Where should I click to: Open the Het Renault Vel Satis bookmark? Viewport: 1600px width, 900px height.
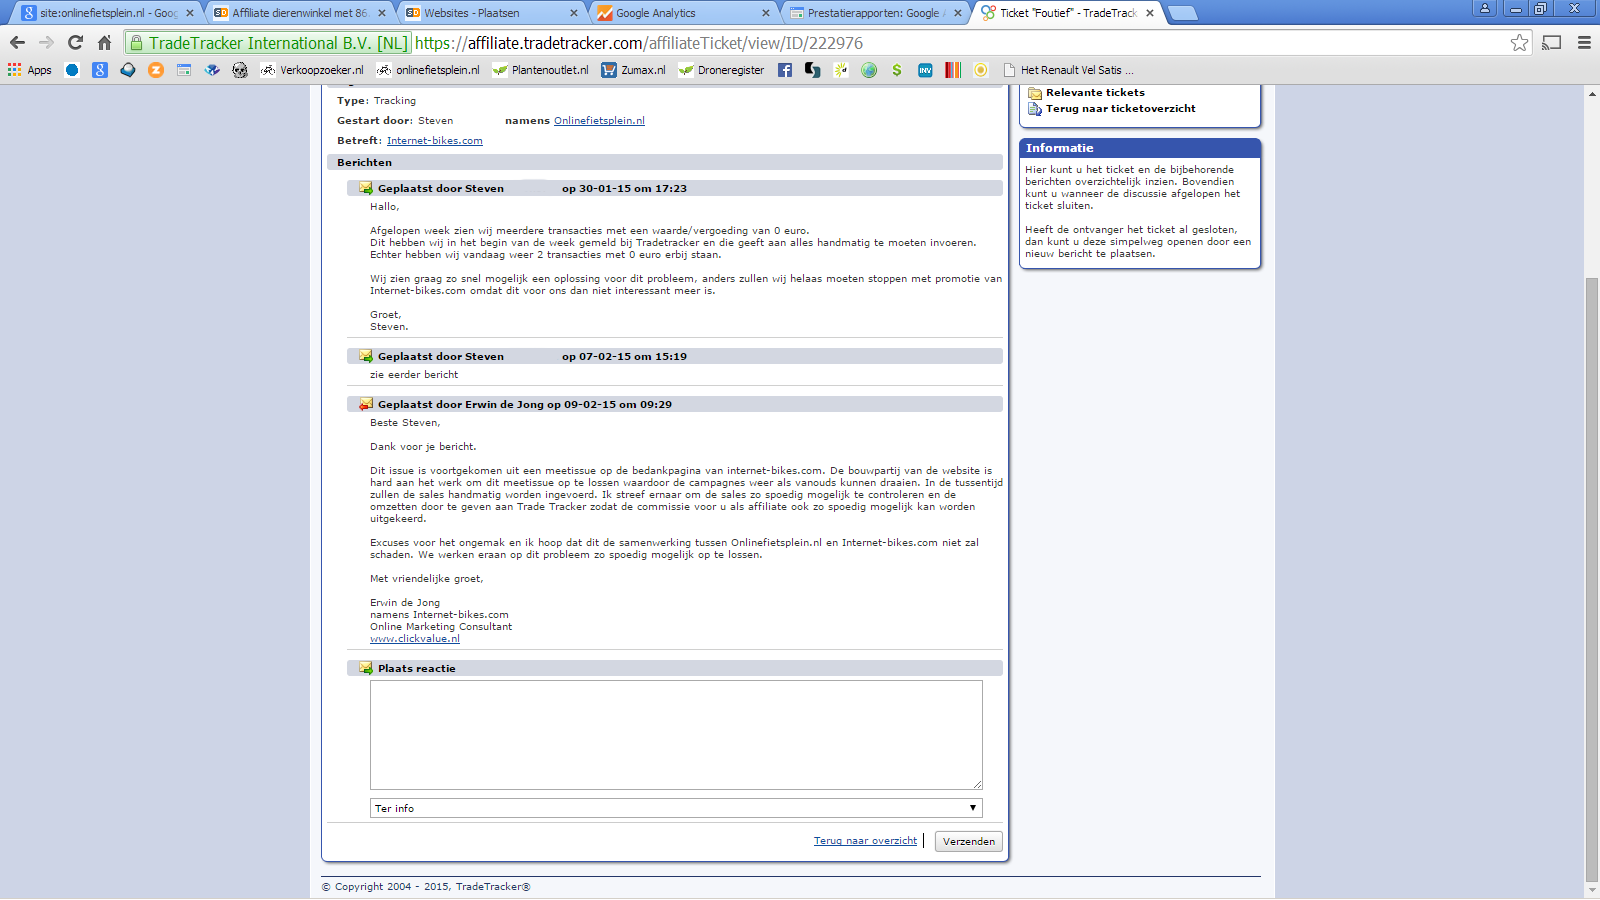point(1068,70)
